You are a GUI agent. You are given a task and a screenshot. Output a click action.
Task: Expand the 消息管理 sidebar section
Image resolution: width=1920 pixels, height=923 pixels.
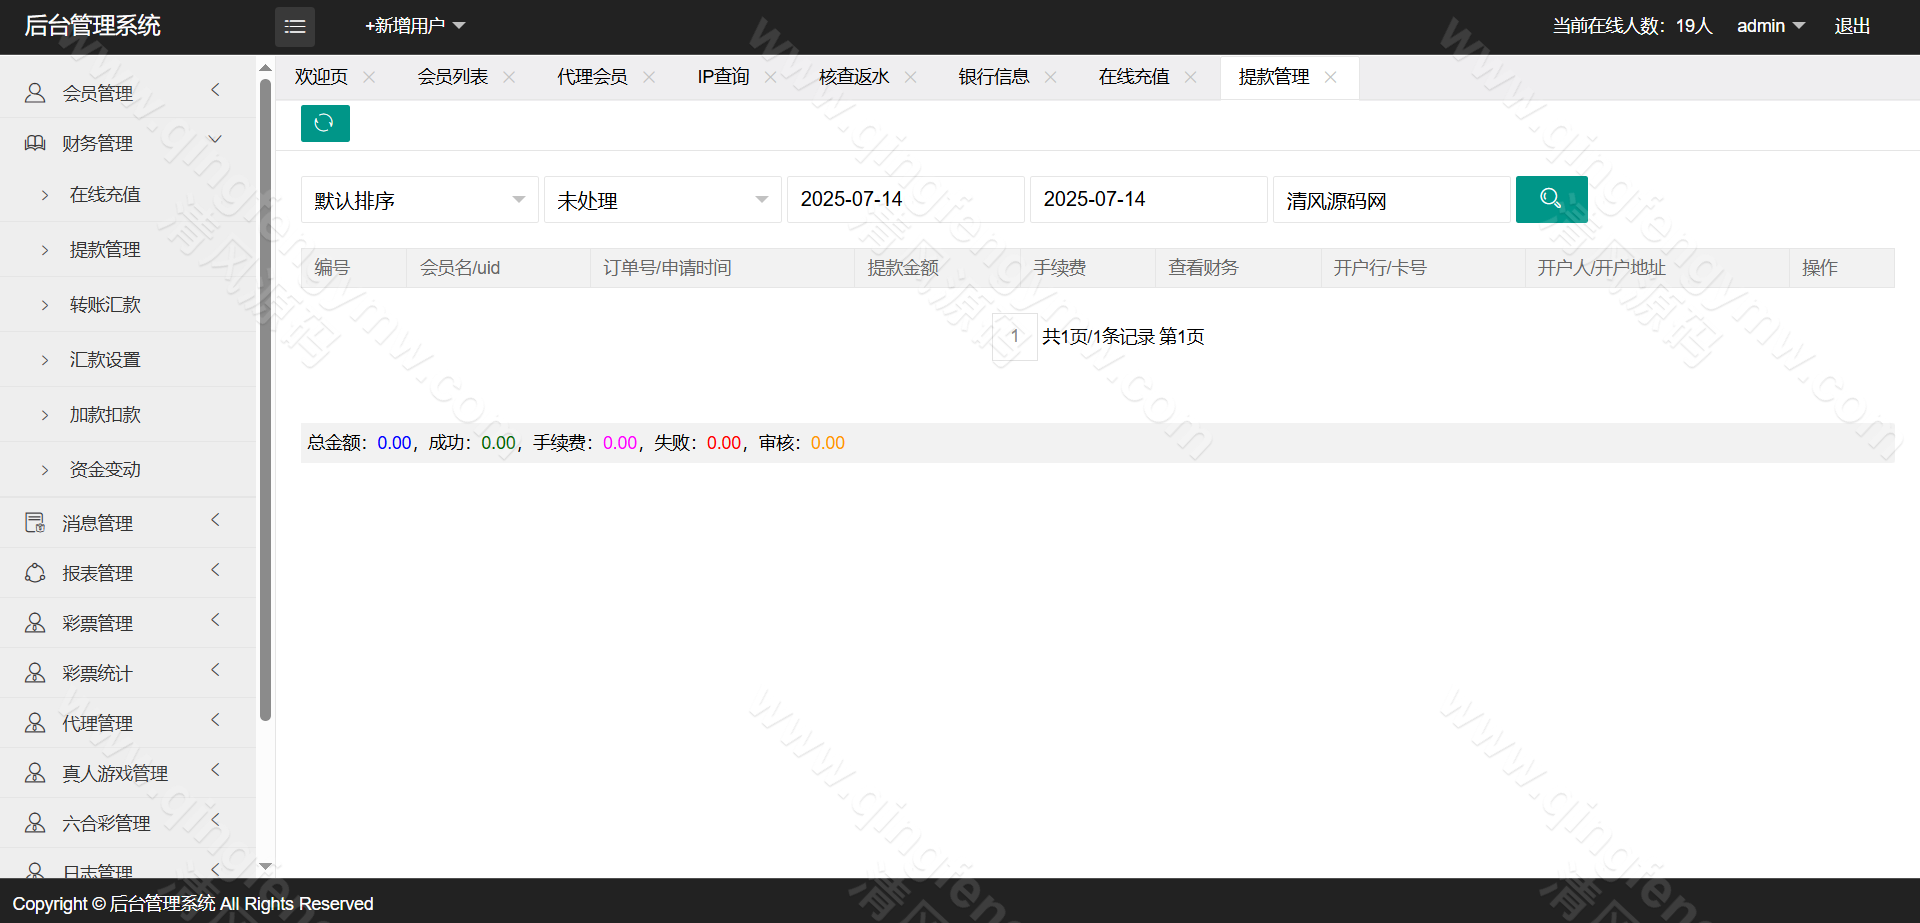point(97,523)
